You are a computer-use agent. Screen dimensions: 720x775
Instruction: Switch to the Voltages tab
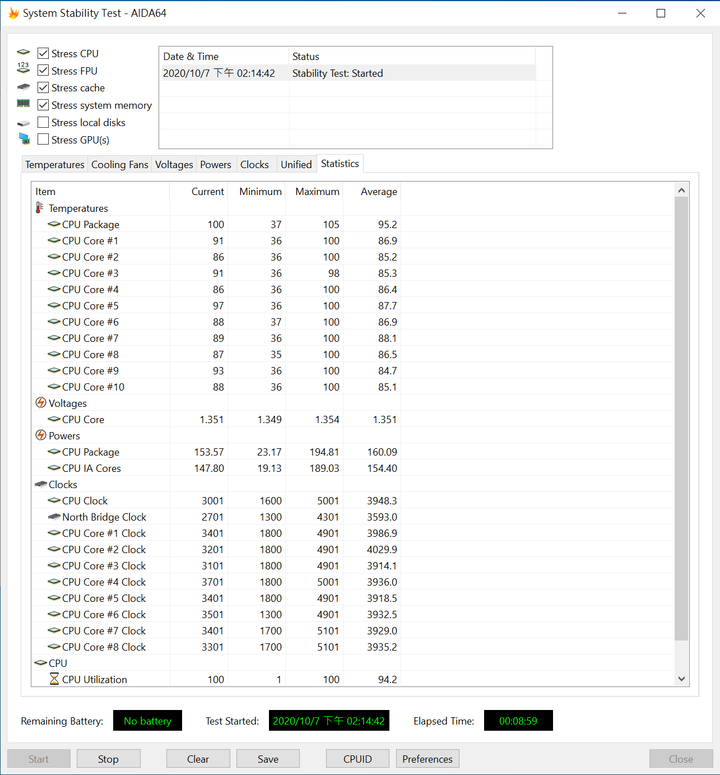coord(174,165)
